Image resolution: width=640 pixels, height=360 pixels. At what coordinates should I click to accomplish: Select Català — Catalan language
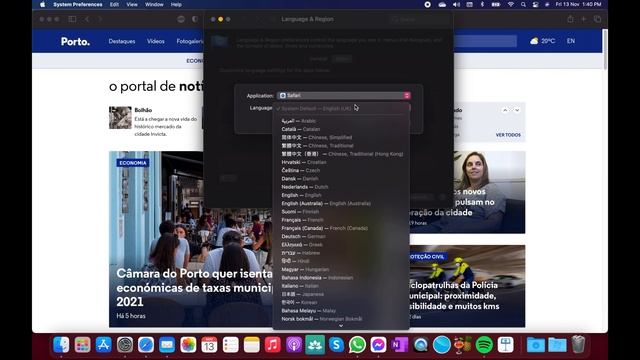(x=341, y=129)
